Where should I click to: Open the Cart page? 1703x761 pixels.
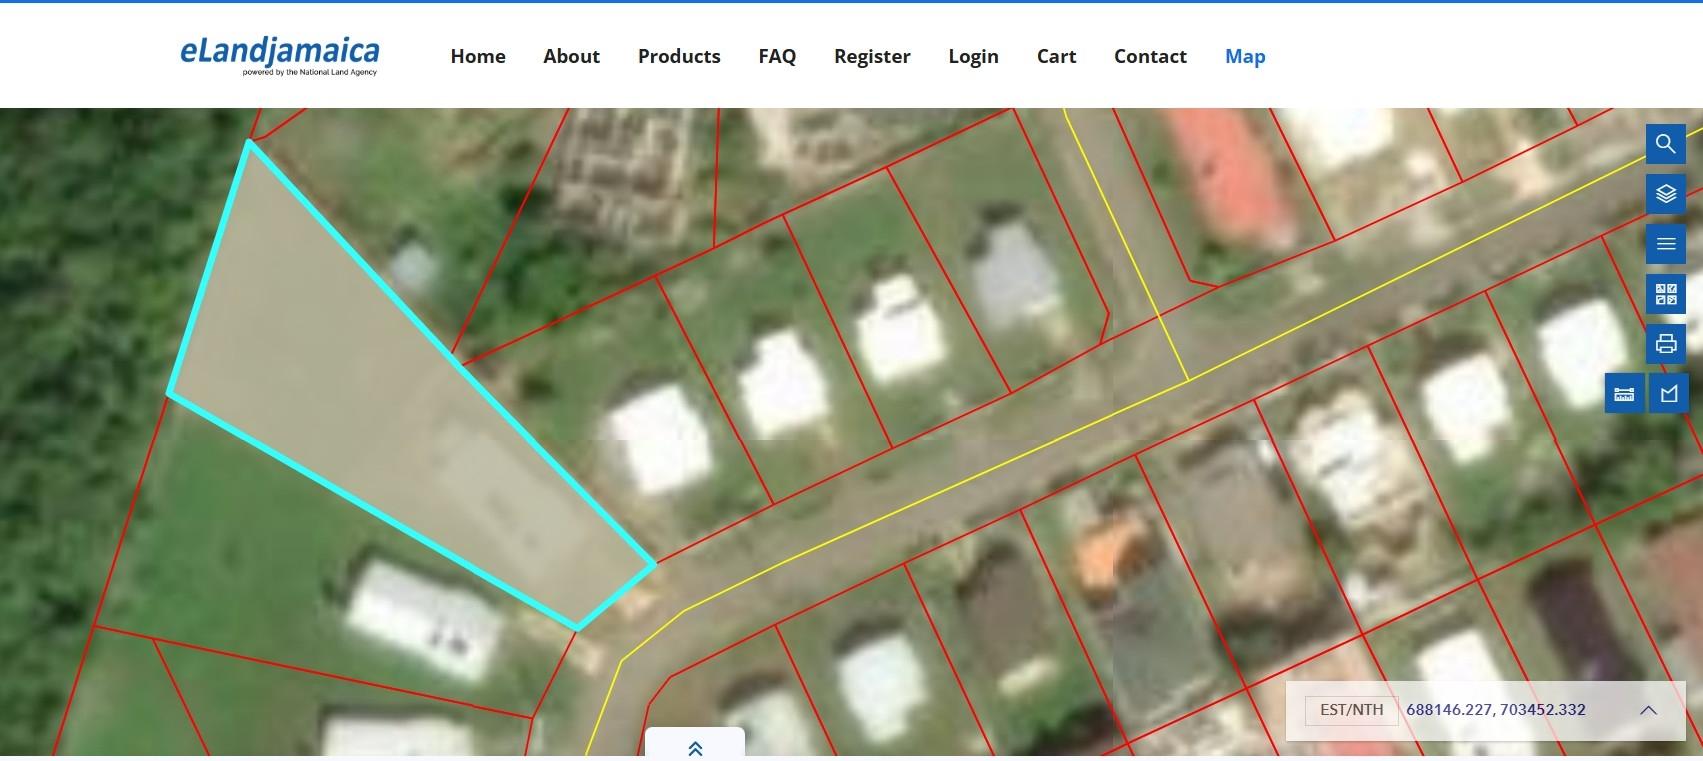click(x=1056, y=57)
